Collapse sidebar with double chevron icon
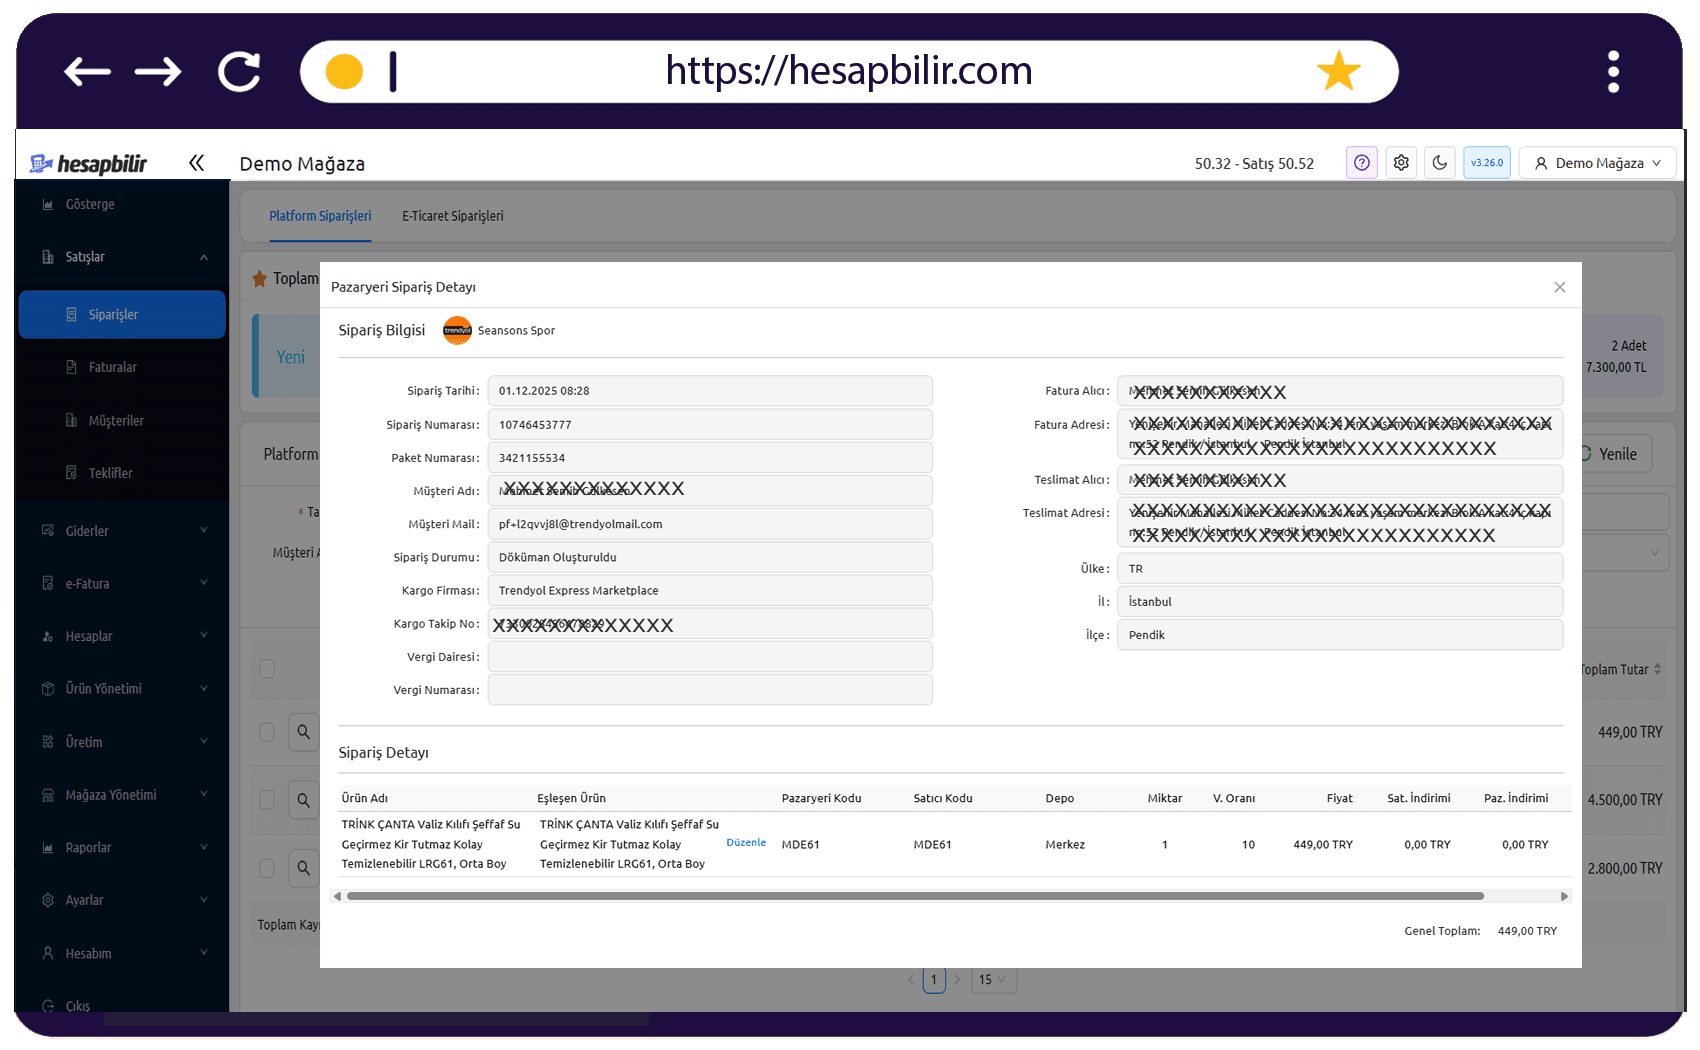The image size is (1700, 1050). coord(196,163)
